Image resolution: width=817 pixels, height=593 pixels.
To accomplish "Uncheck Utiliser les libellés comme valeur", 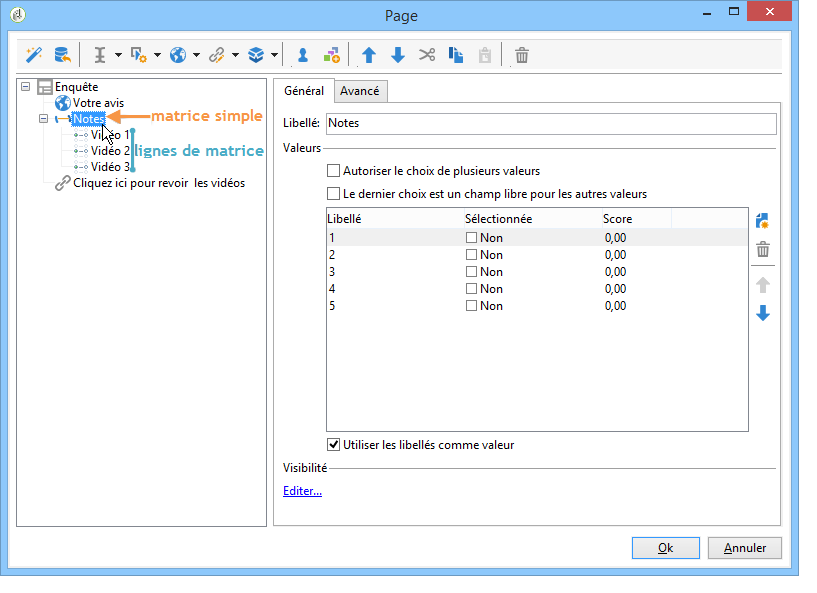I will 333,444.
